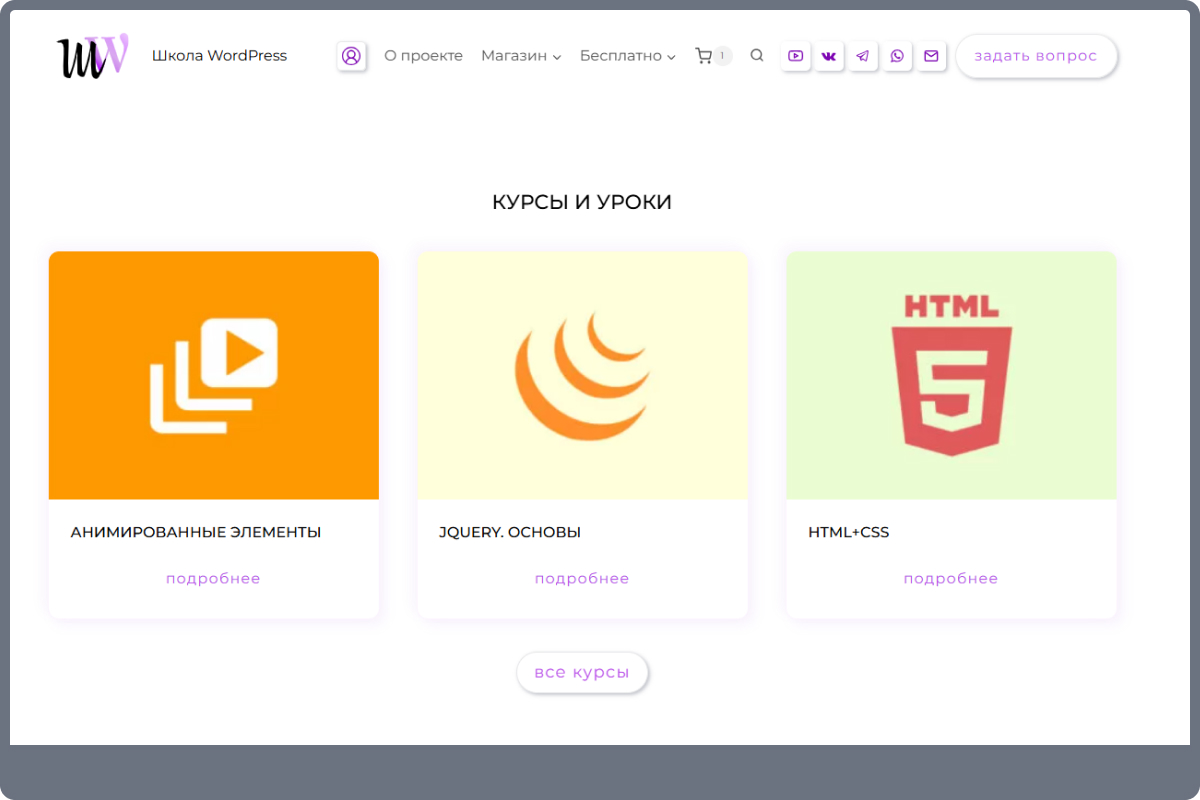Screen dimensions: 1200x800
Task: Expand the Магазин dropdown menu
Action: [521, 56]
